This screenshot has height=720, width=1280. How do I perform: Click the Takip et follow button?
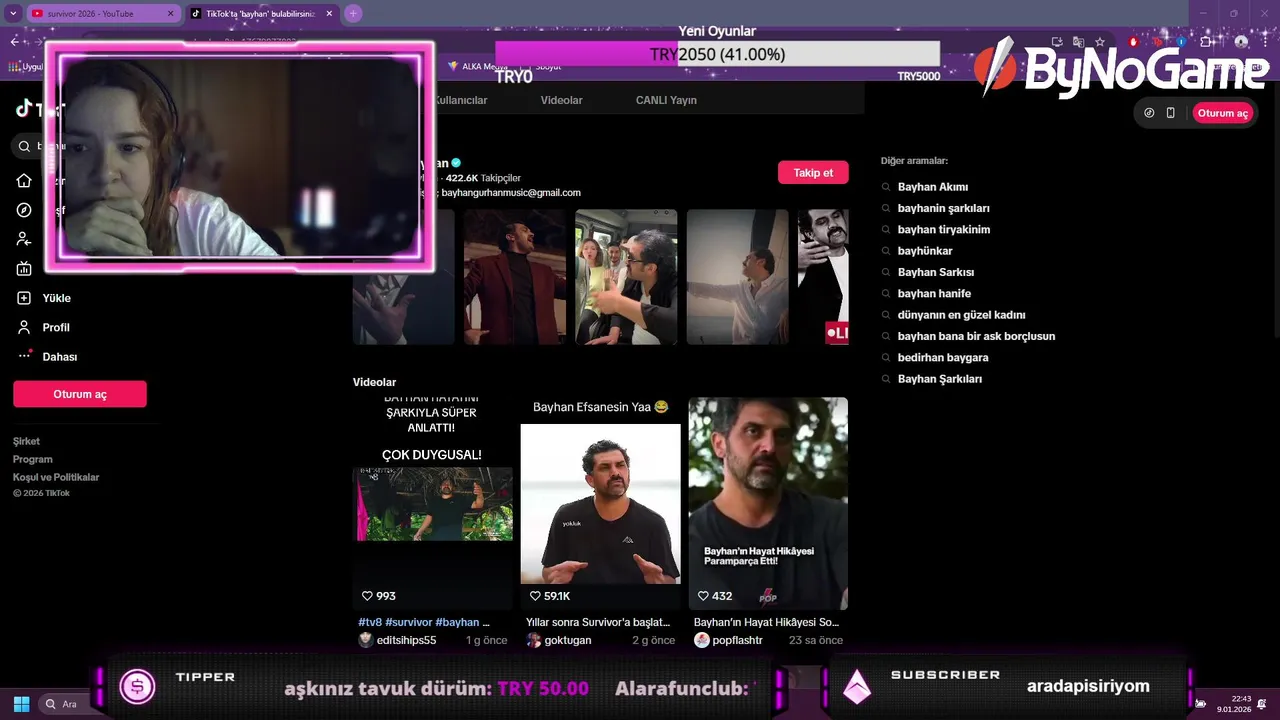click(x=813, y=173)
